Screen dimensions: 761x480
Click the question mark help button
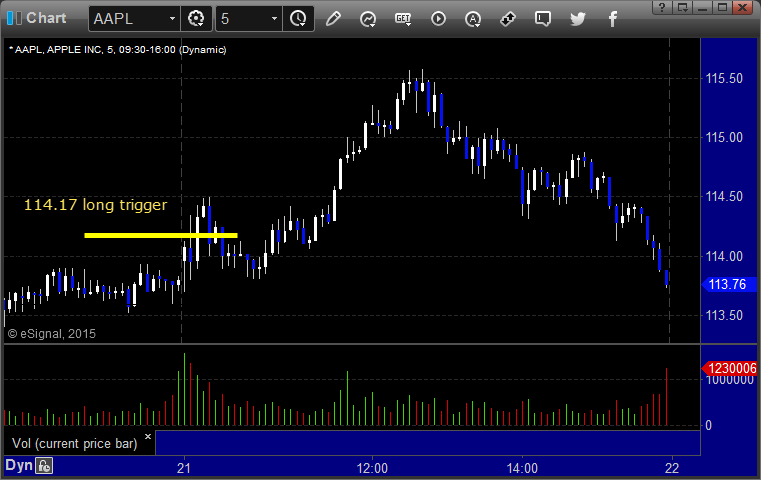tap(662, 7)
